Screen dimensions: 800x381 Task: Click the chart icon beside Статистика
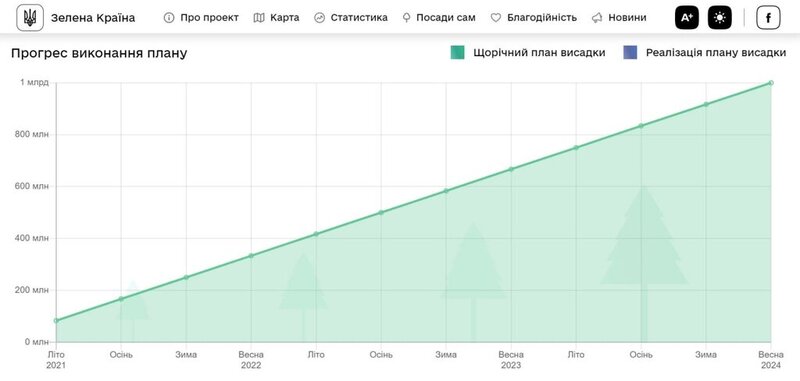click(x=319, y=18)
